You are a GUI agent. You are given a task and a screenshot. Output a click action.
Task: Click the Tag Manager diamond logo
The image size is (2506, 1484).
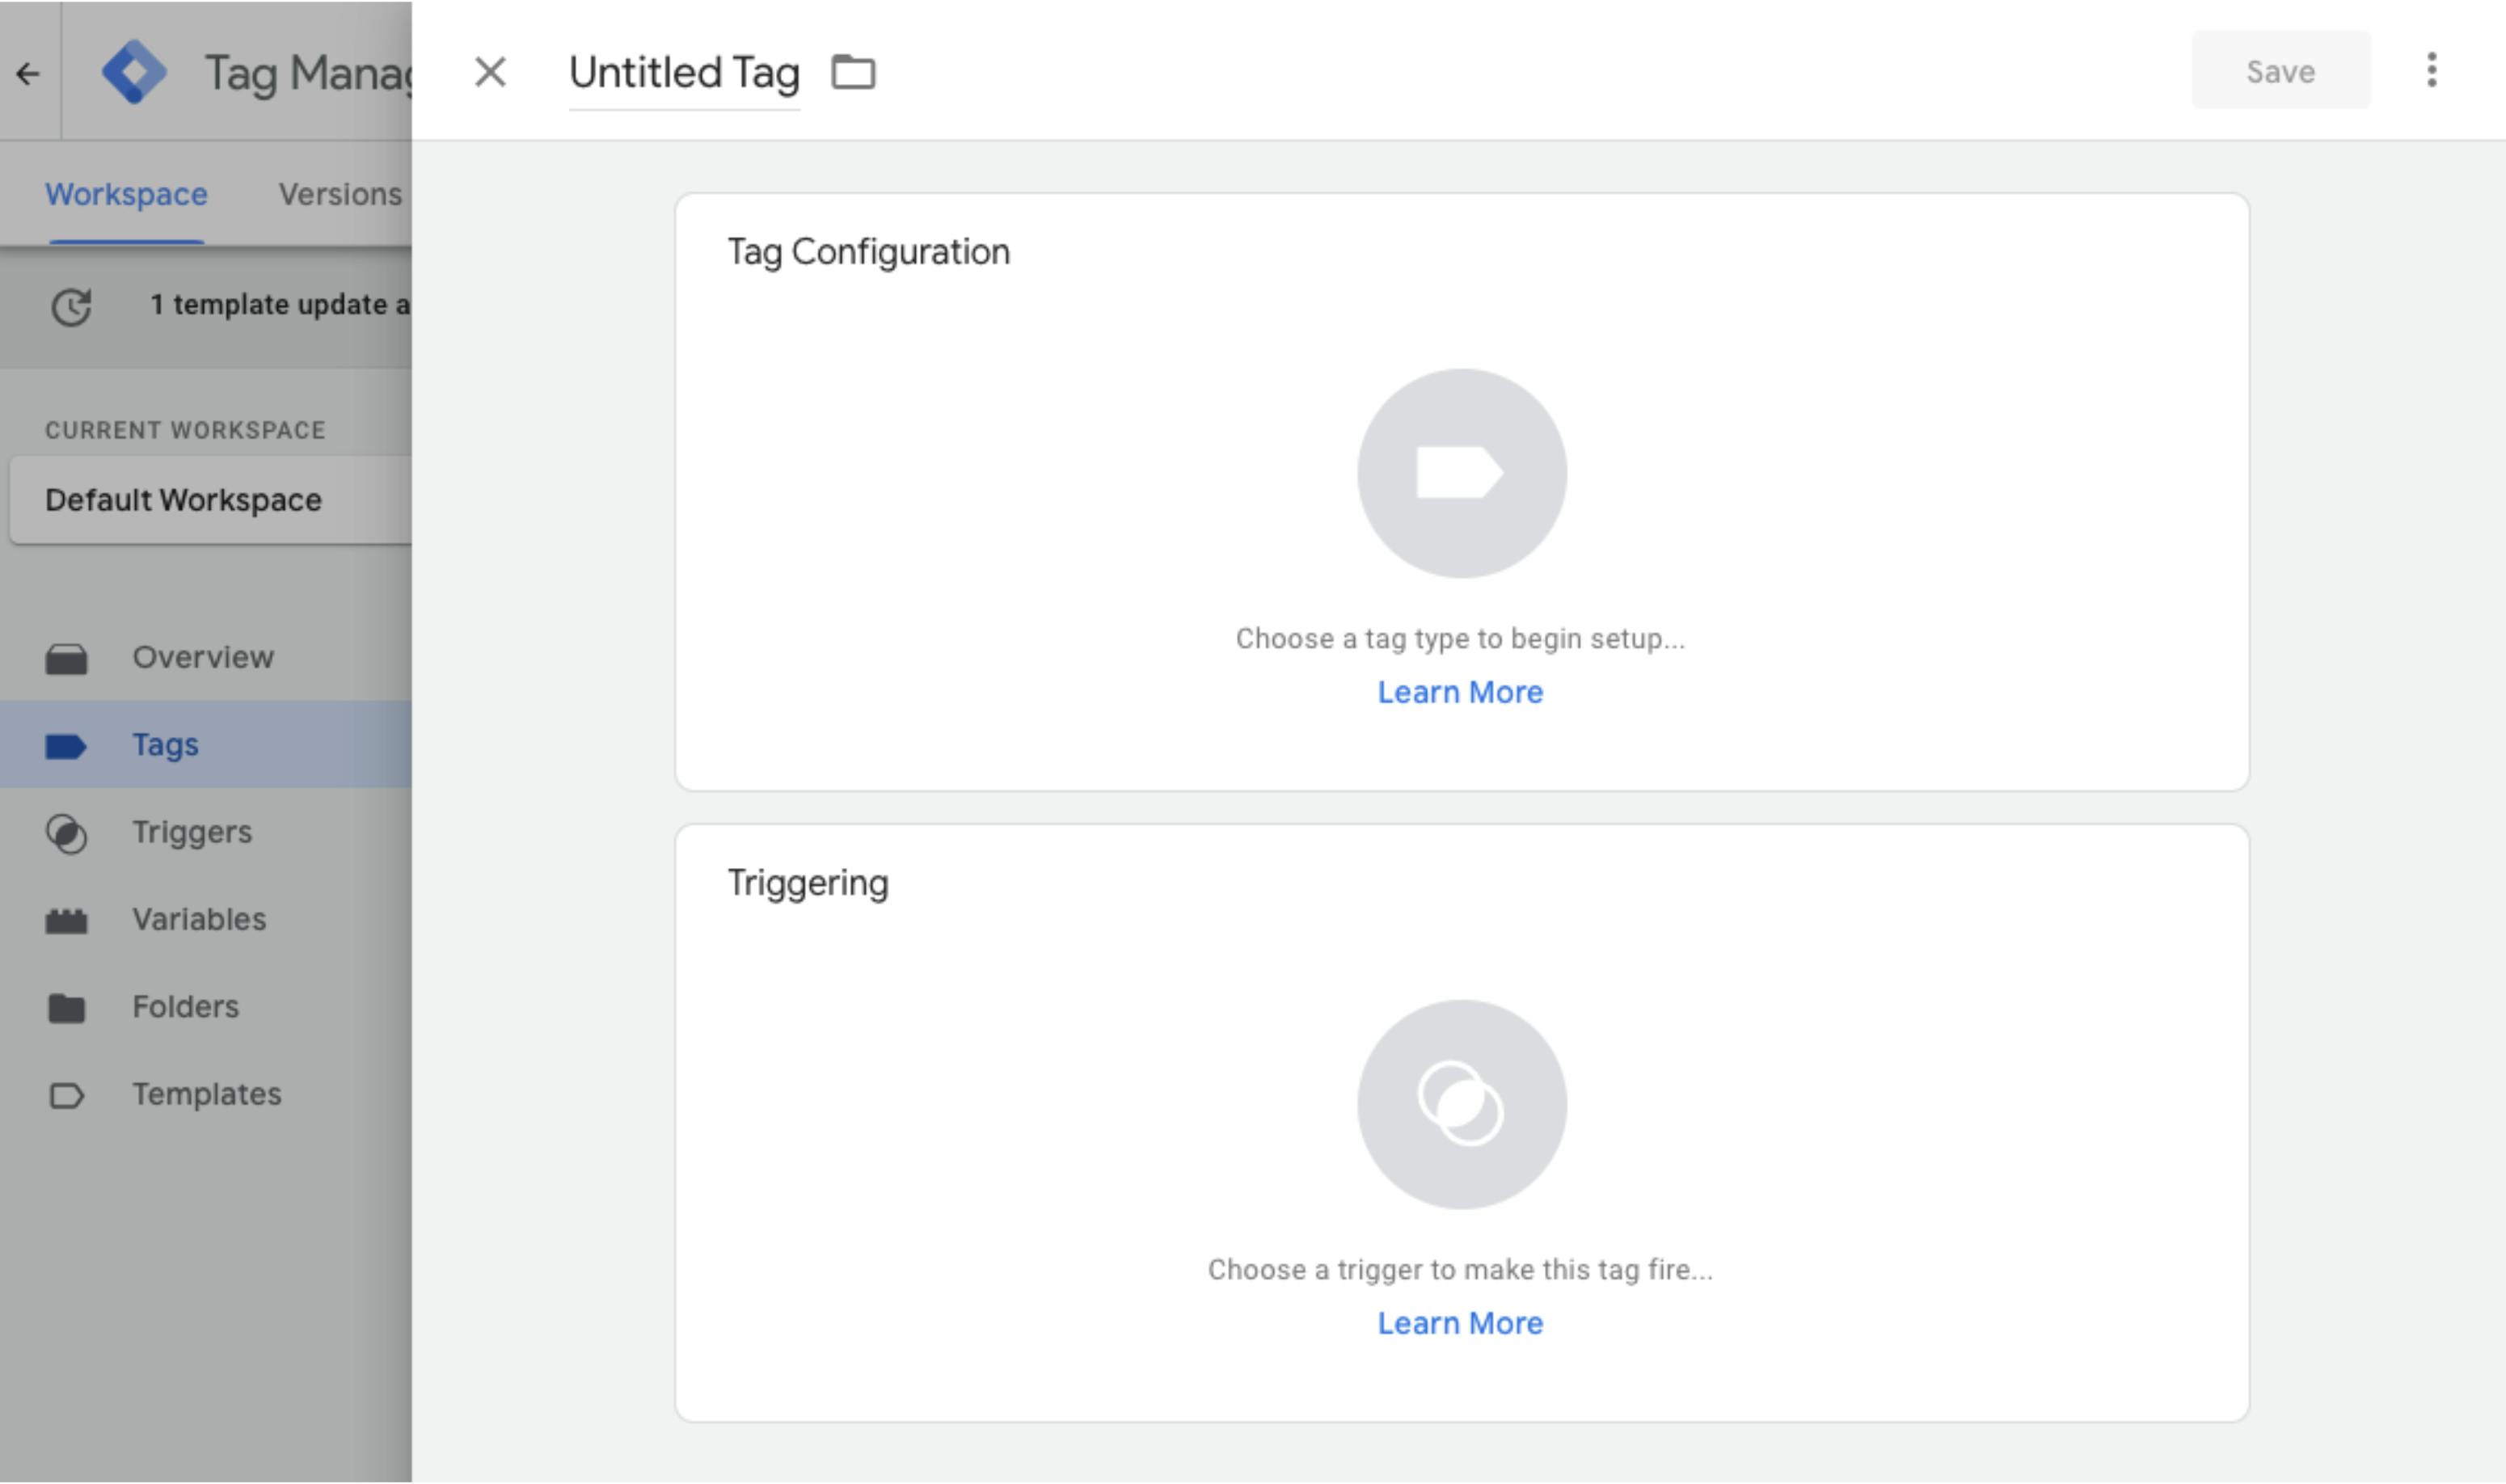[134, 72]
